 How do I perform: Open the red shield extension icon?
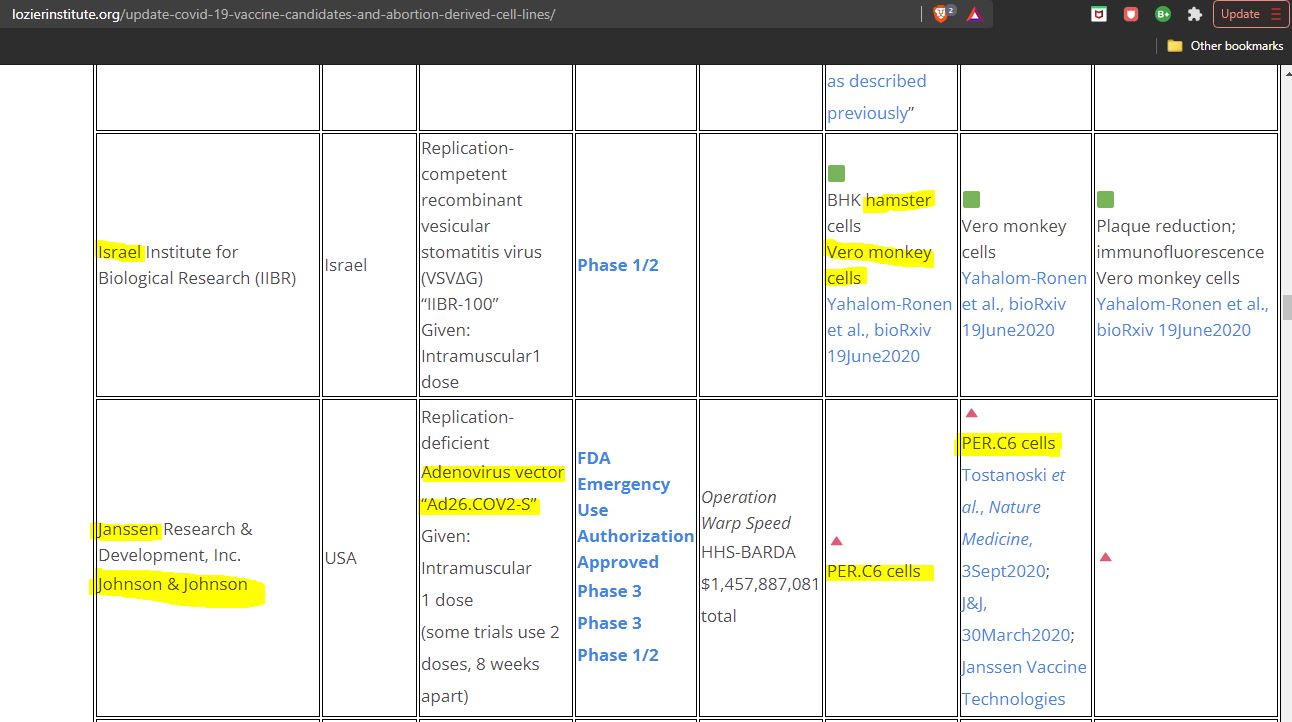[1131, 14]
